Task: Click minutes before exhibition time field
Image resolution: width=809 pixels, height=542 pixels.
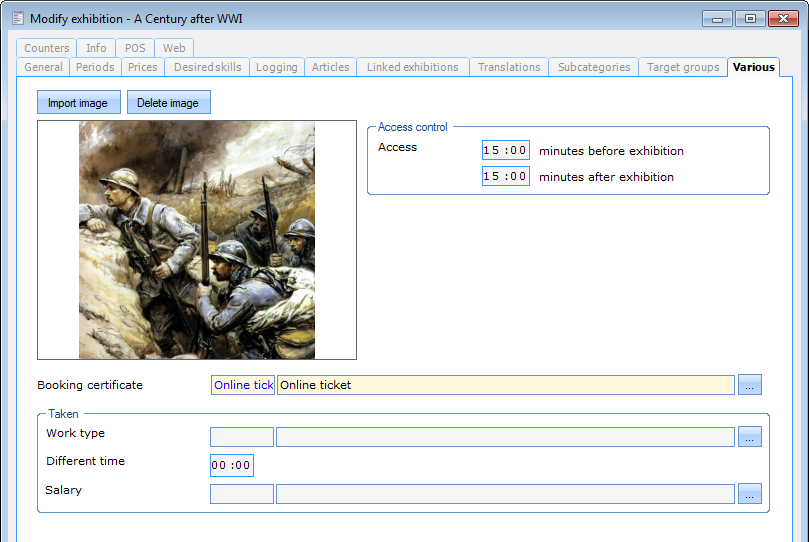Action: click(505, 151)
